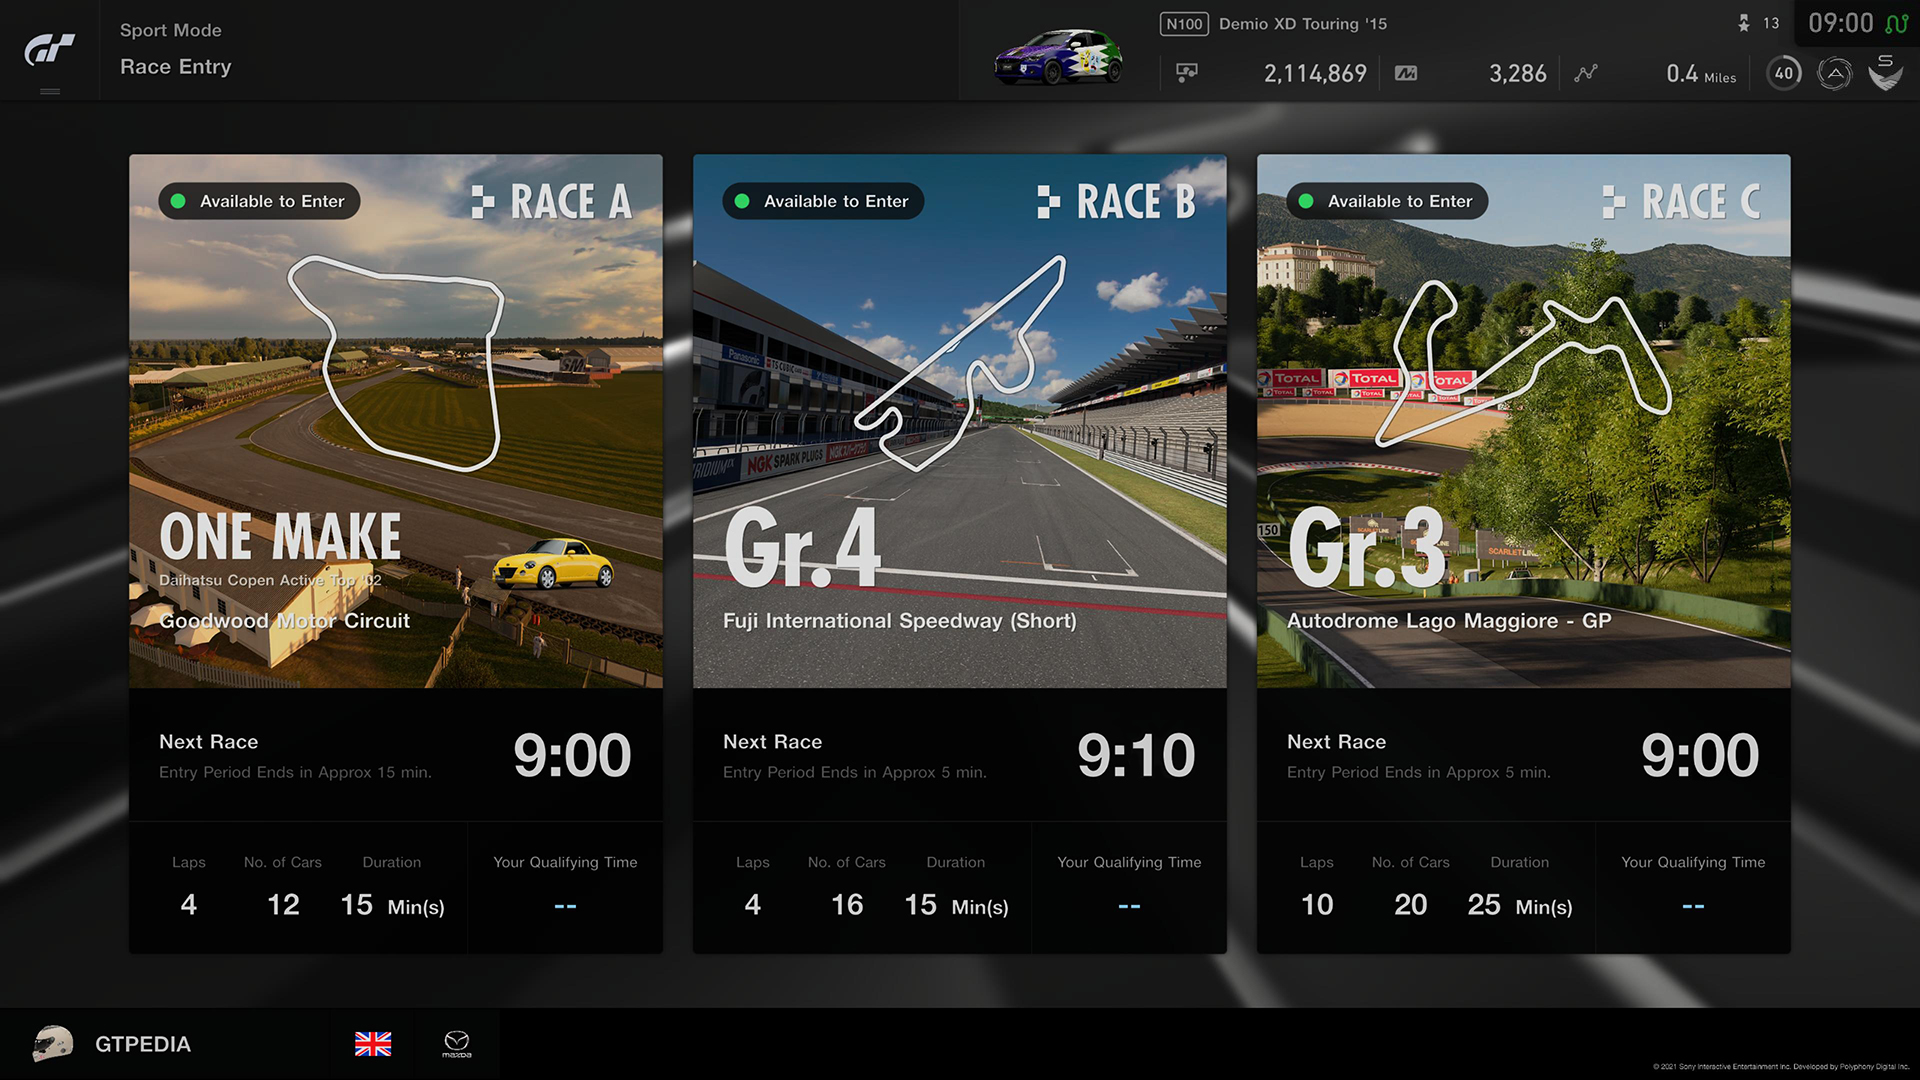Open the Race A One Make card
Image resolution: width=1920 pixels, height=1080 pixels.
coord(396,553)
